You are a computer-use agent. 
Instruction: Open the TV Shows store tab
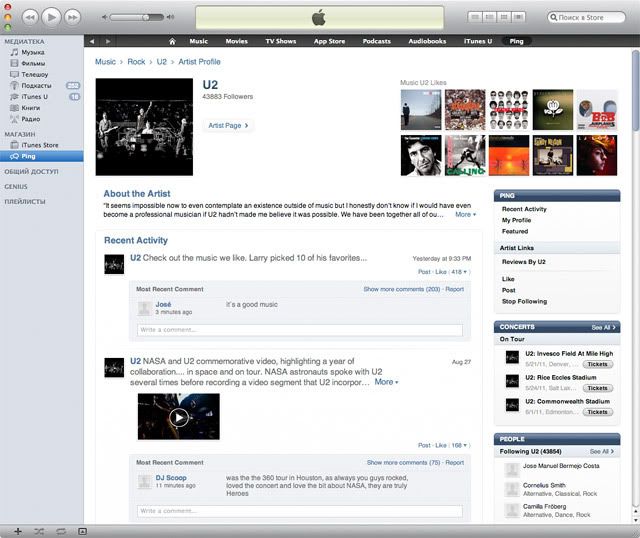(x=281, y=41)
